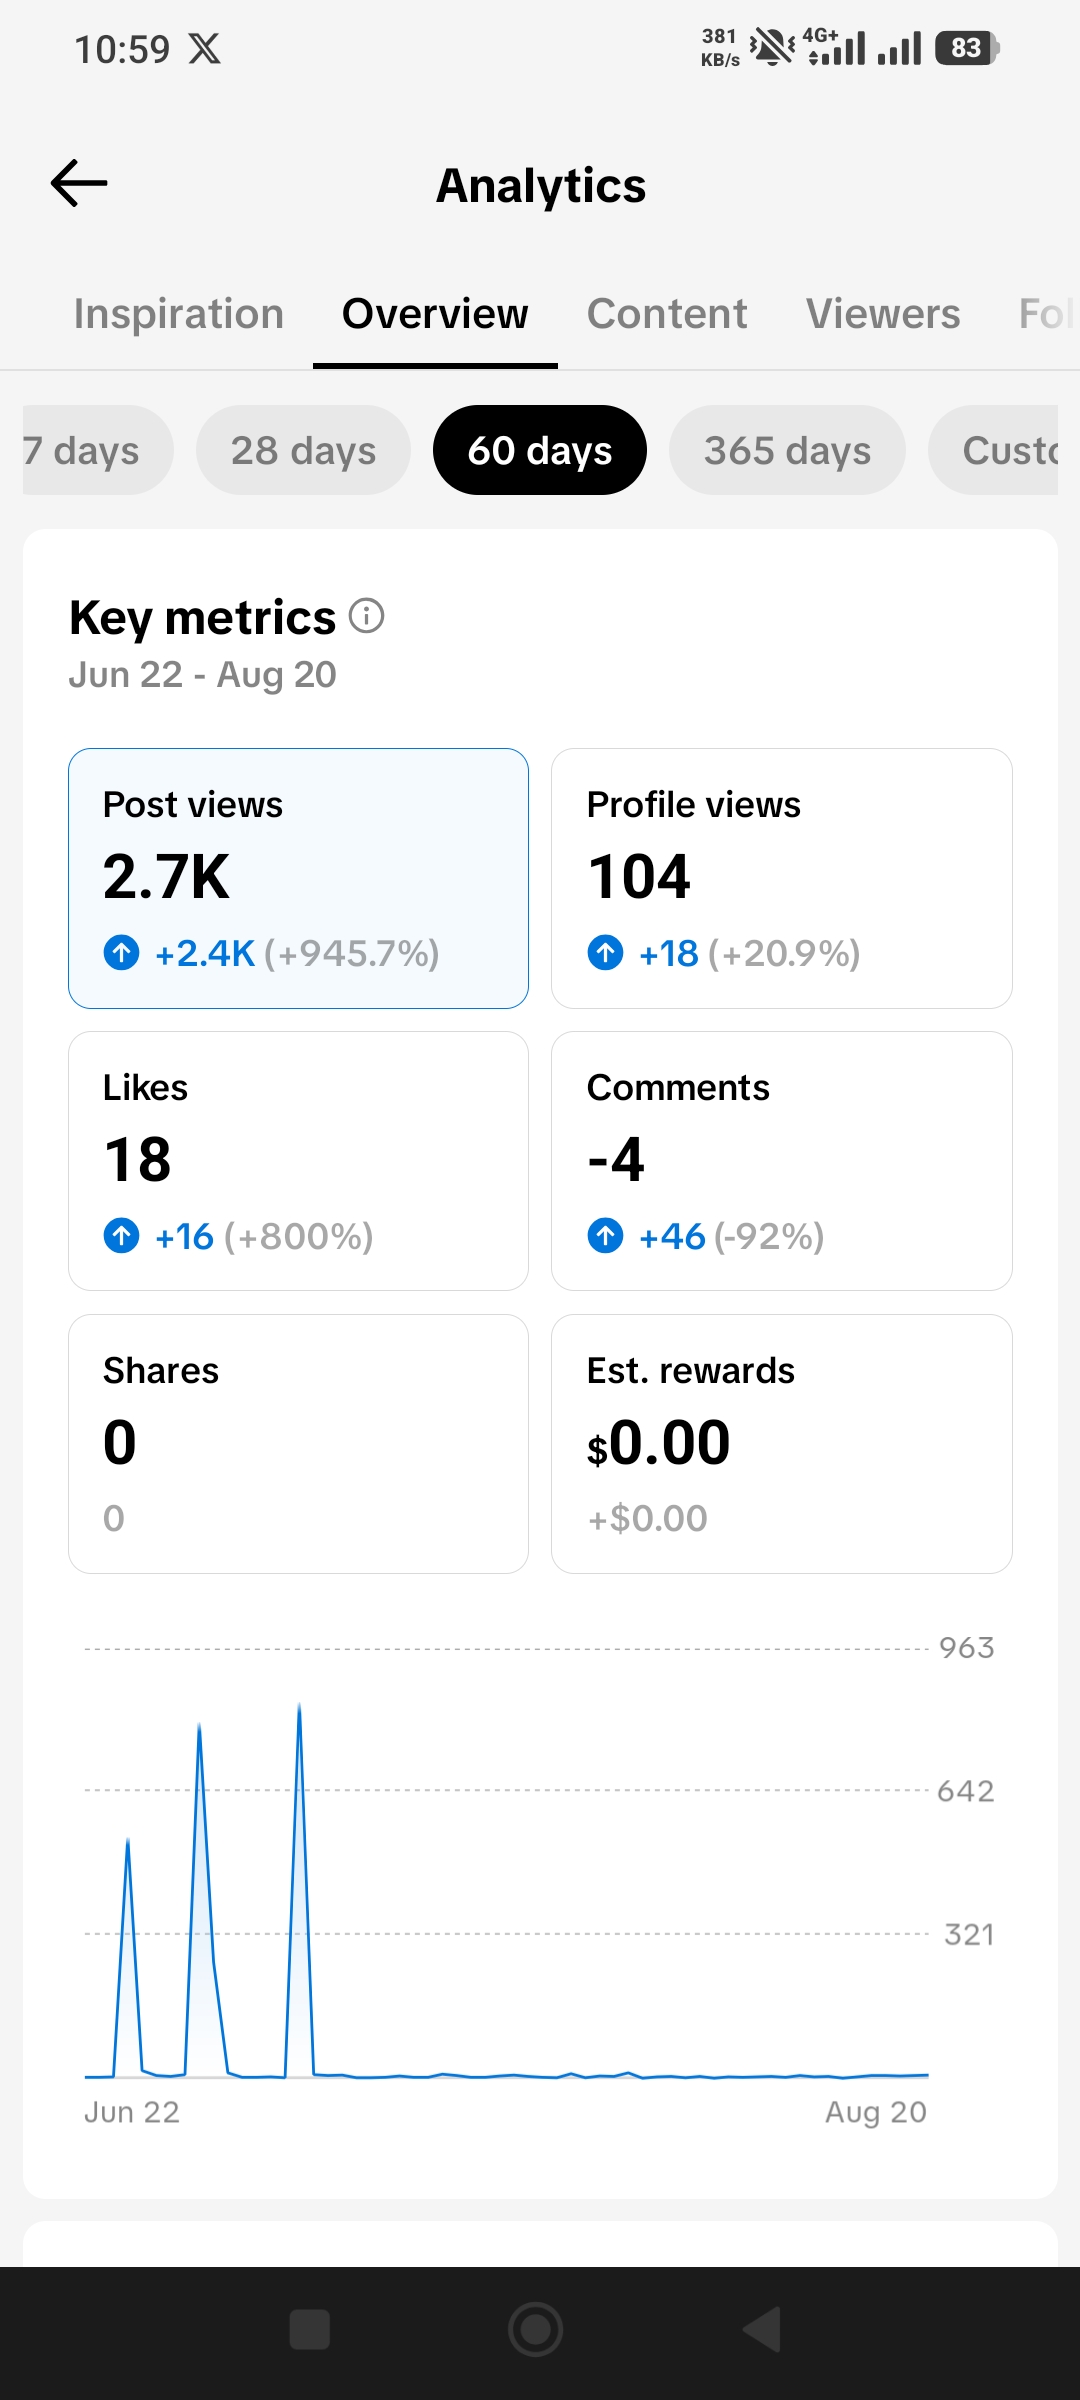Switch to the Content tab

(667, 314)
